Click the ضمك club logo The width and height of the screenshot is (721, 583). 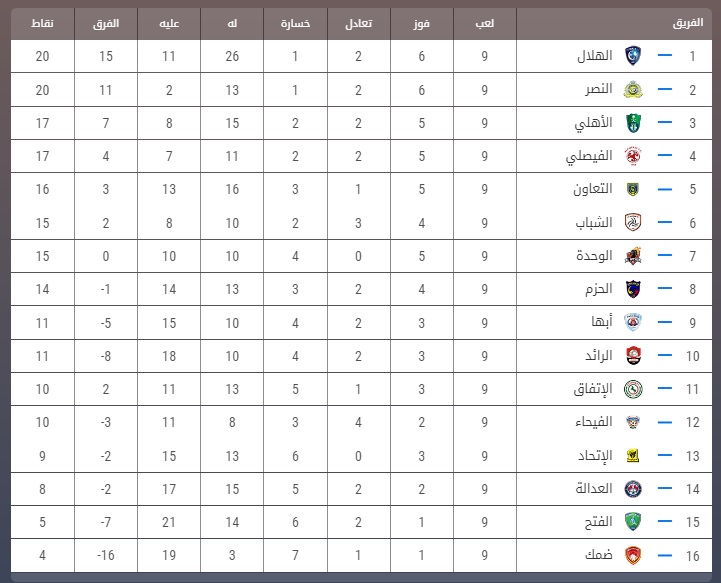click(x=633, y=555)
